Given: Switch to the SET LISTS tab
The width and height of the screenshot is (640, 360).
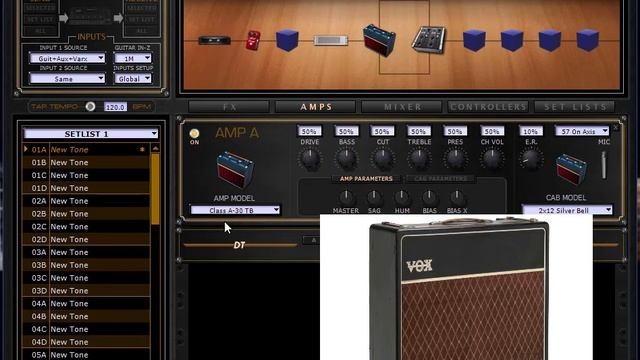Looking at the screenshot, I should [575, 107].
